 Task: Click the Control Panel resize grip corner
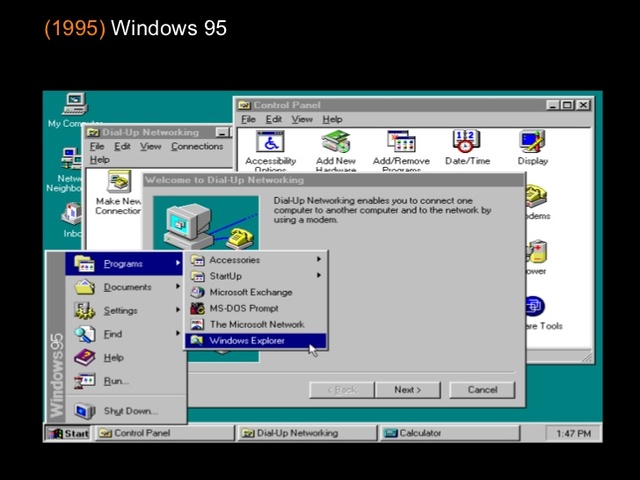586,356
